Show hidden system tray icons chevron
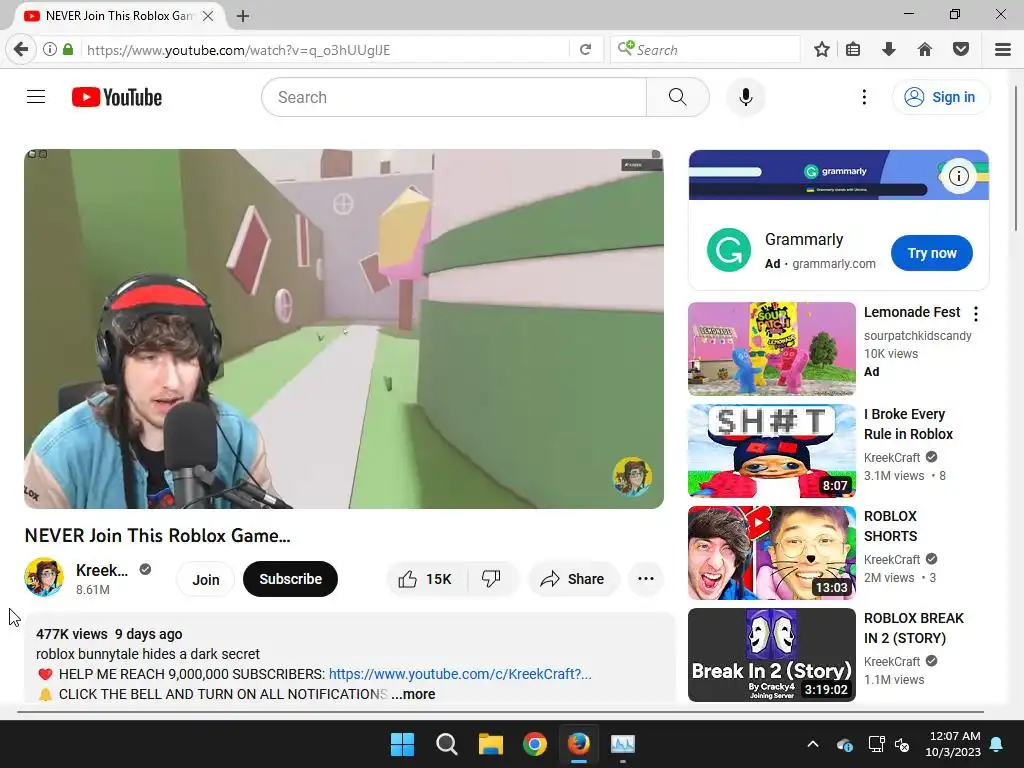The image size is (1024, 768). (813, 744)
